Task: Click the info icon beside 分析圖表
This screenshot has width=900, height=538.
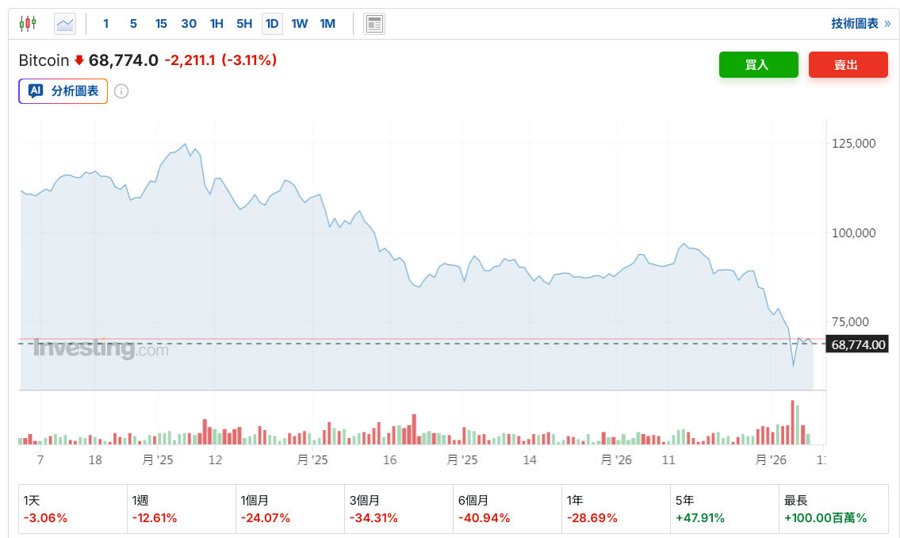Action: (x=121, y=91)
